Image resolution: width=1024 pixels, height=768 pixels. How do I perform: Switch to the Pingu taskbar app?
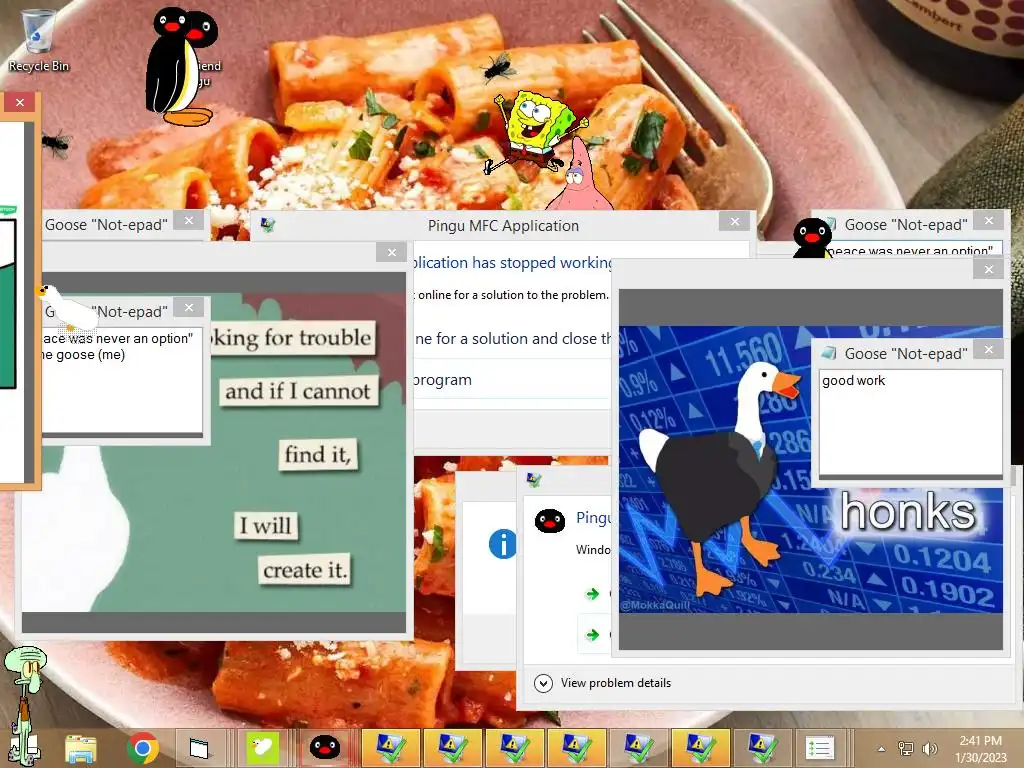click(x=324, y=748)
